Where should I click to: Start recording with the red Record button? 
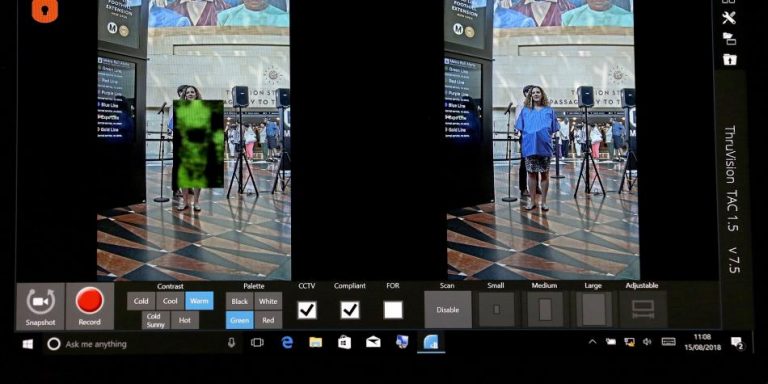(90, 306)
